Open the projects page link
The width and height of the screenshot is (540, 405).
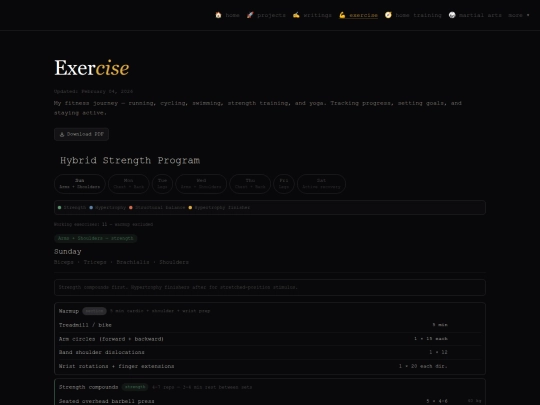click(266, 15)
